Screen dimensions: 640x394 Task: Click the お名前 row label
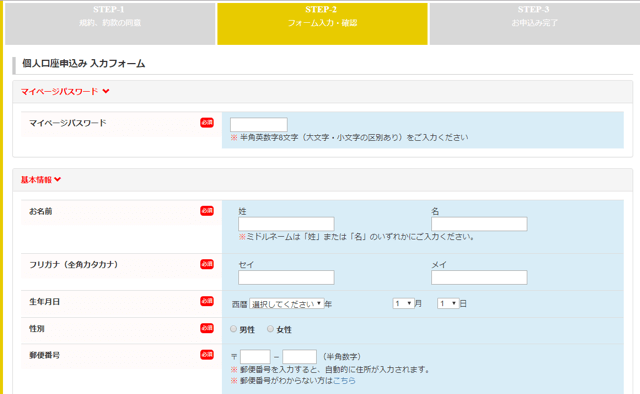pyautogui.click(x=40, y=211)
